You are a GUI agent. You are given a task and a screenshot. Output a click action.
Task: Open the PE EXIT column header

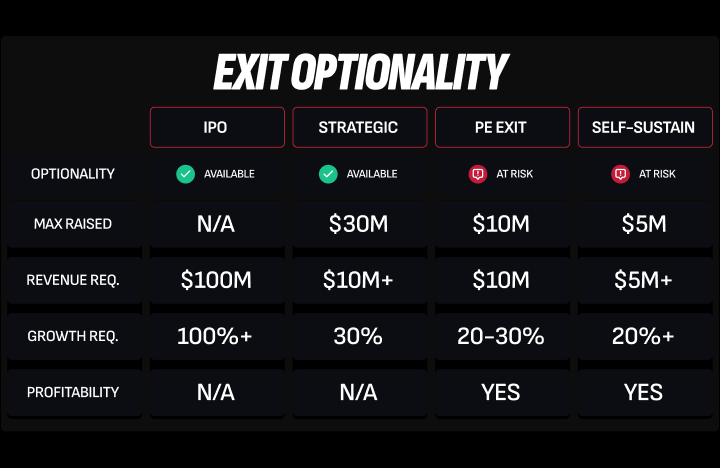502,127
